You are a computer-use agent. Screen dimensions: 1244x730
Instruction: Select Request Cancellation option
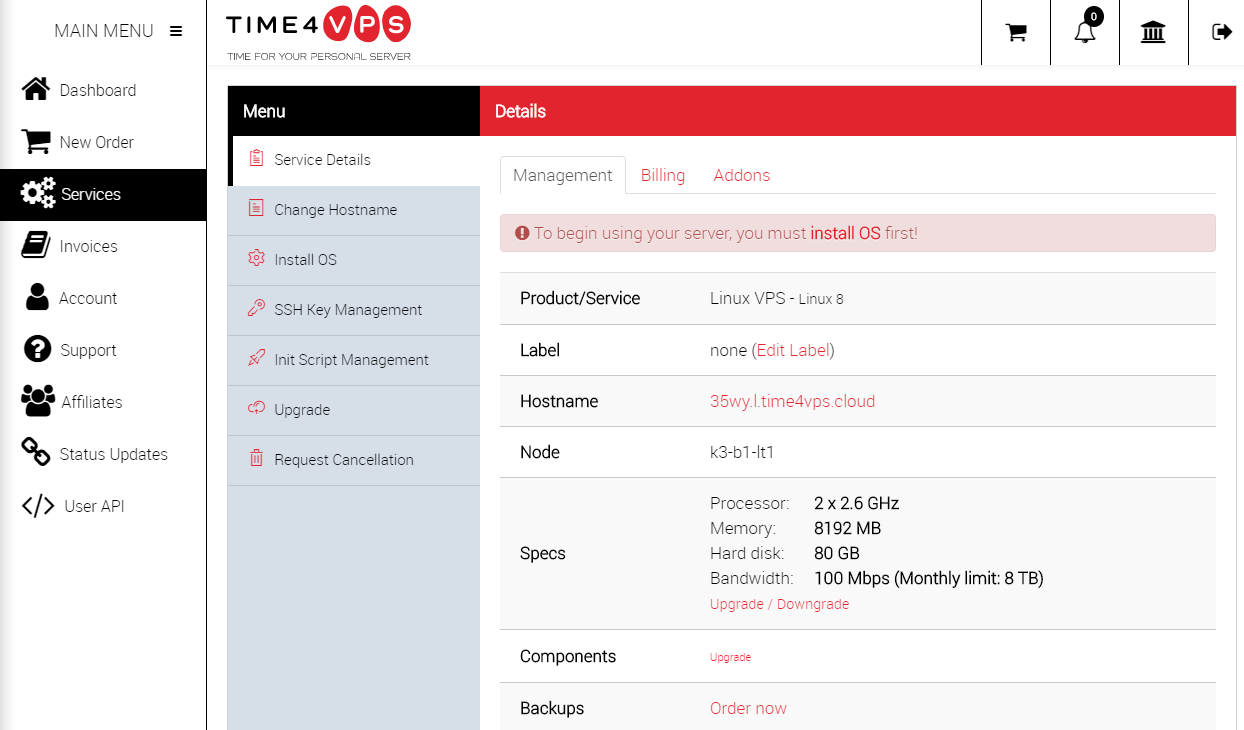click(354, 460)
